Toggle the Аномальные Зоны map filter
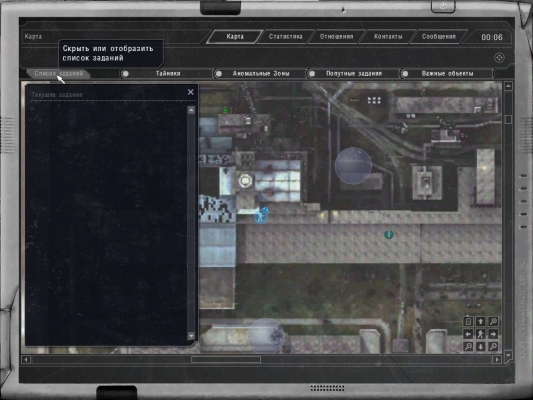The image size is (533, 400). coord(261,74)
